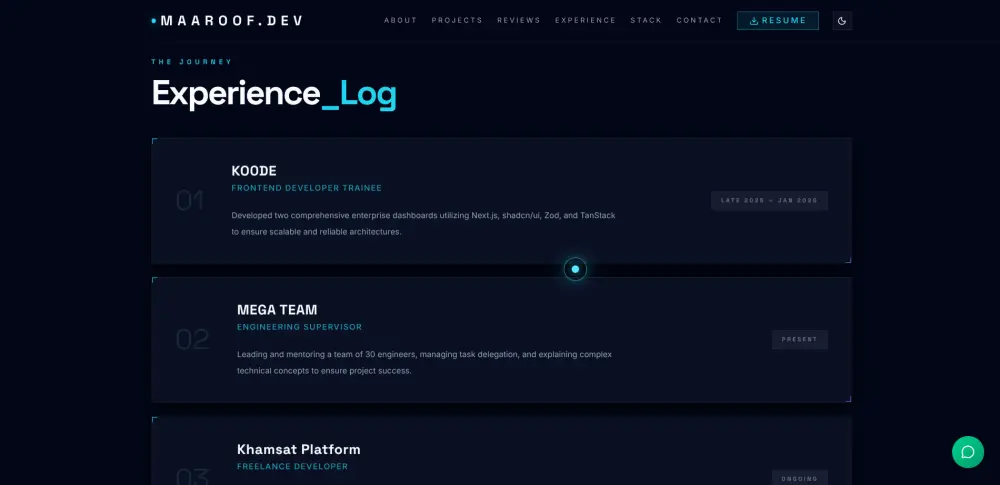This screenshot has height=485, width=1000.
Task: Open the Reviews nav item
Action: (x=519, y=20)
